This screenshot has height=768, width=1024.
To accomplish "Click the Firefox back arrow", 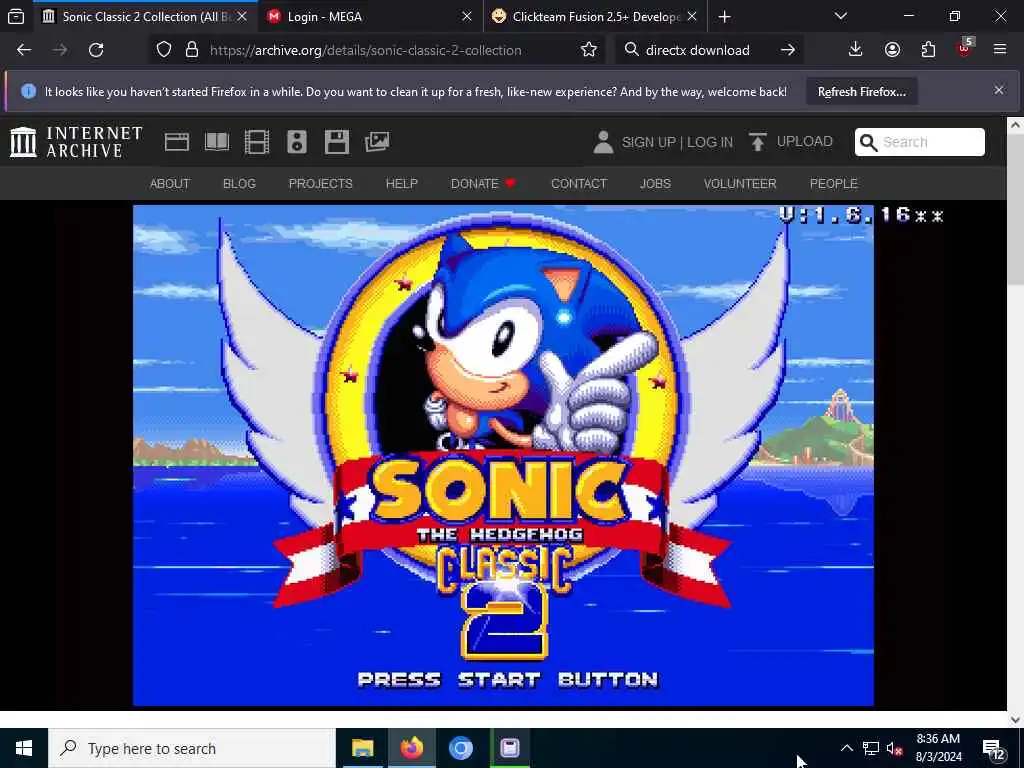I will (24, 50).
